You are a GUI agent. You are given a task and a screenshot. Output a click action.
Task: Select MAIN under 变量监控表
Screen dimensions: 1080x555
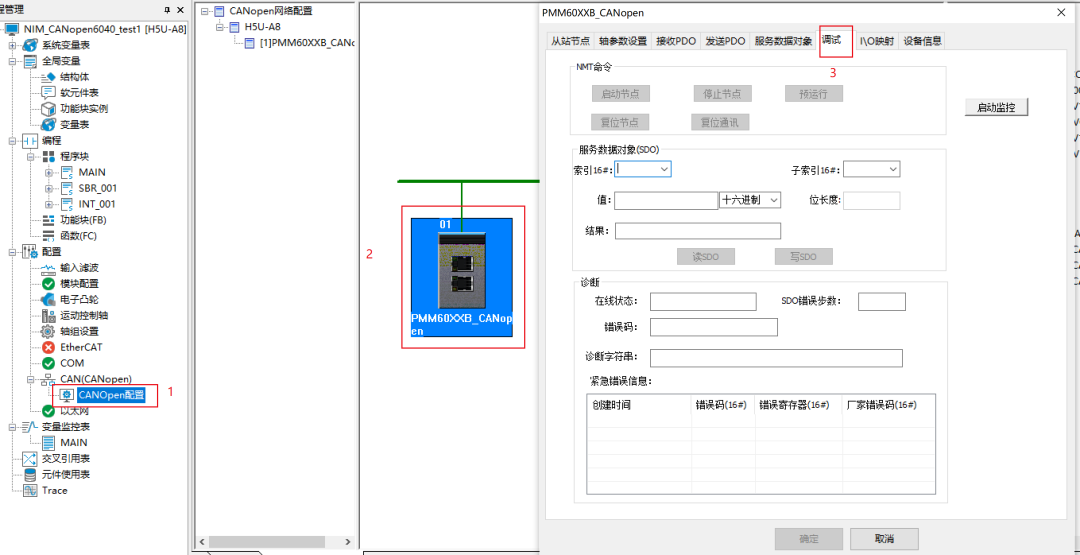[74, 443]
